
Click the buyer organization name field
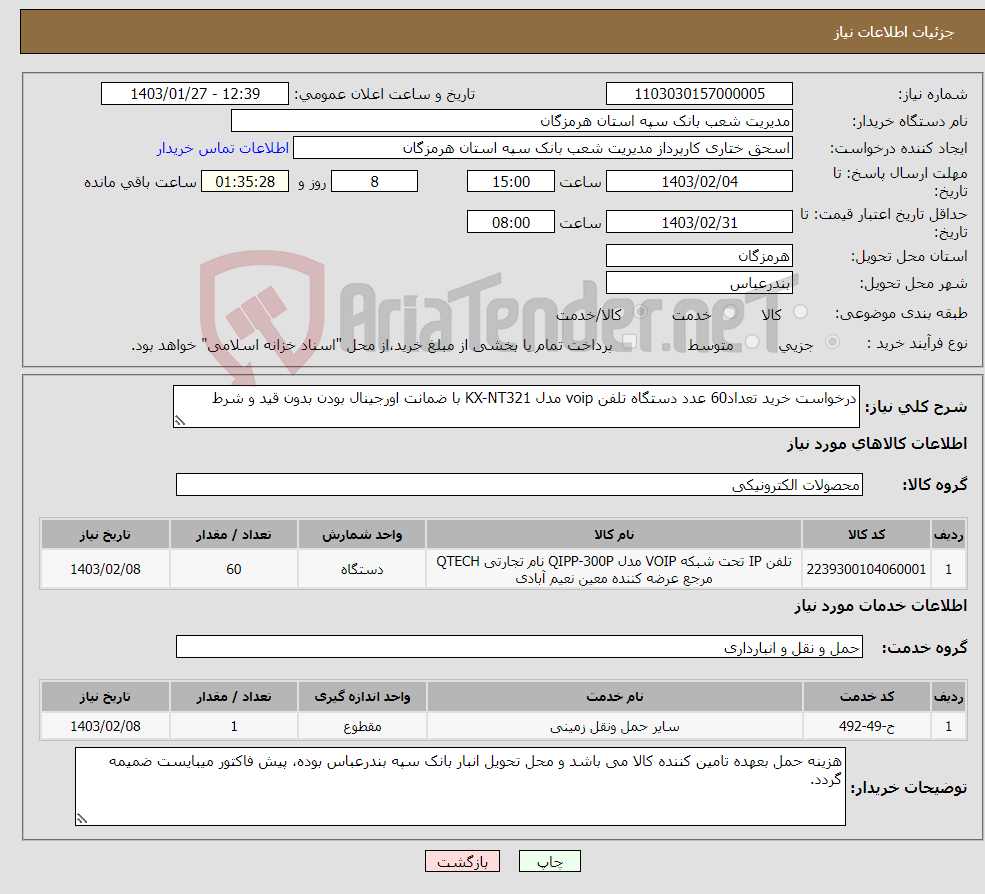click(512, 121)
